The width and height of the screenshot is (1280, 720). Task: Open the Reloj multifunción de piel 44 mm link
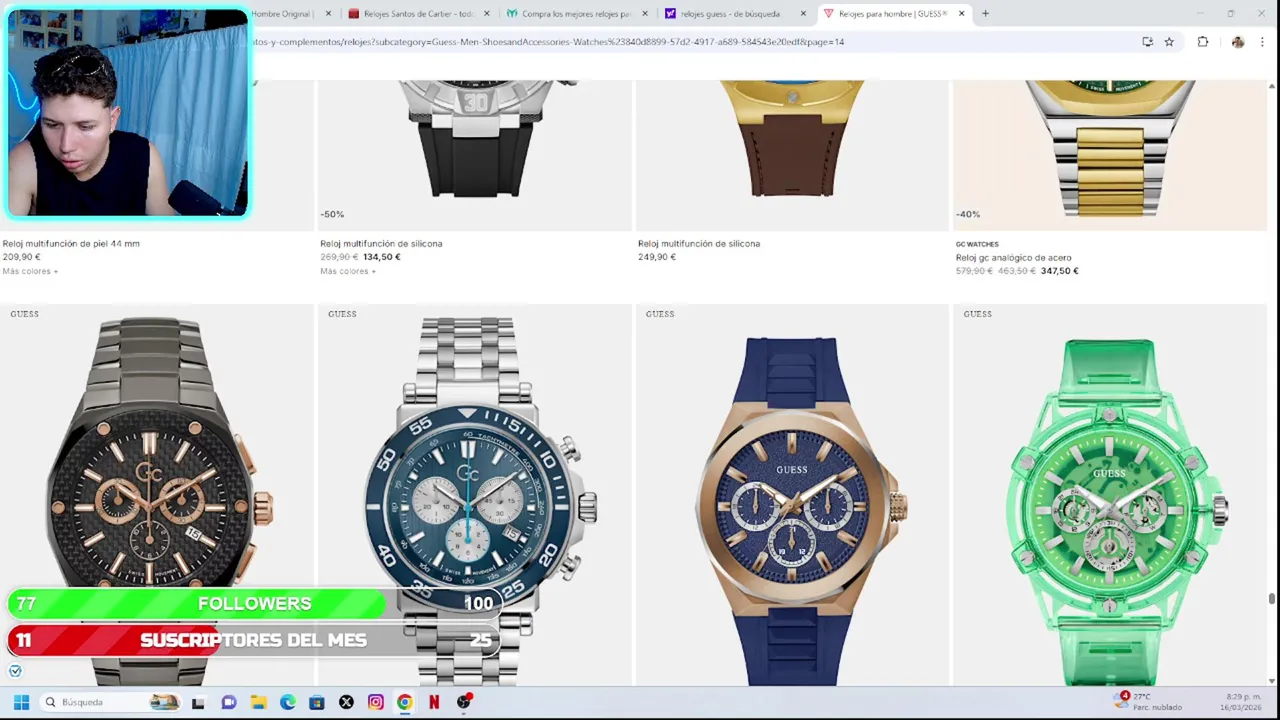(x=71, y=243)
